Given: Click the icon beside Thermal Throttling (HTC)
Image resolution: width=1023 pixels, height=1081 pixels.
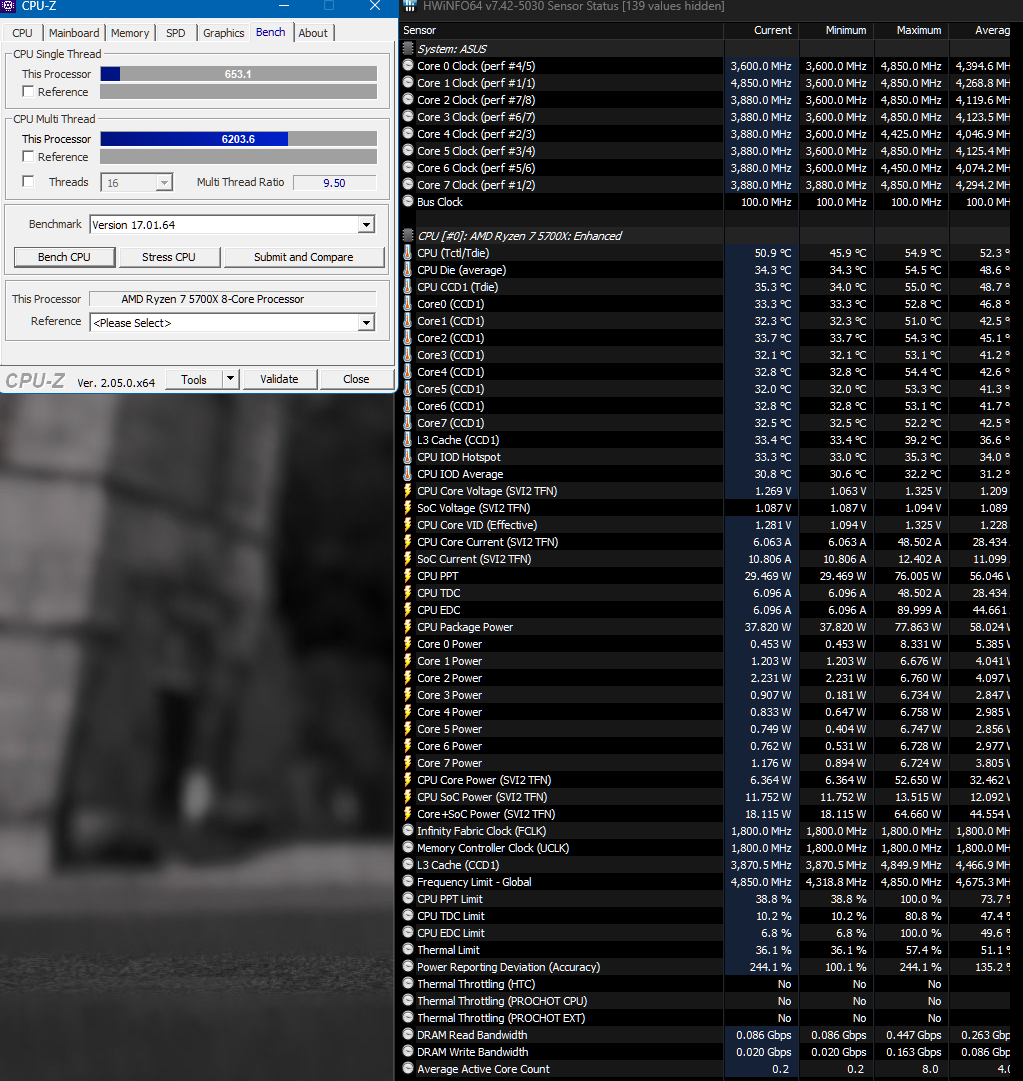Looking at the screenshot, I should click(408, 983).
